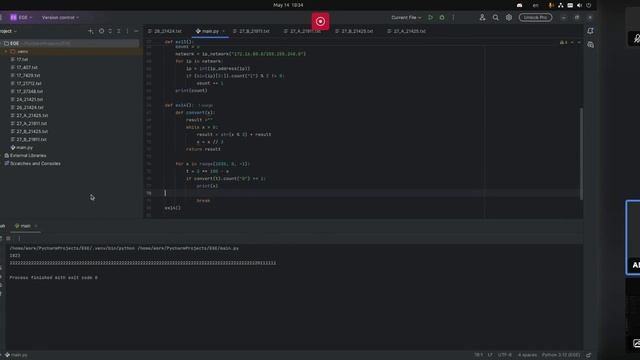Open Search Everywhere magnifier icon
Screen dimensions: 640x360
click(496, 18)
